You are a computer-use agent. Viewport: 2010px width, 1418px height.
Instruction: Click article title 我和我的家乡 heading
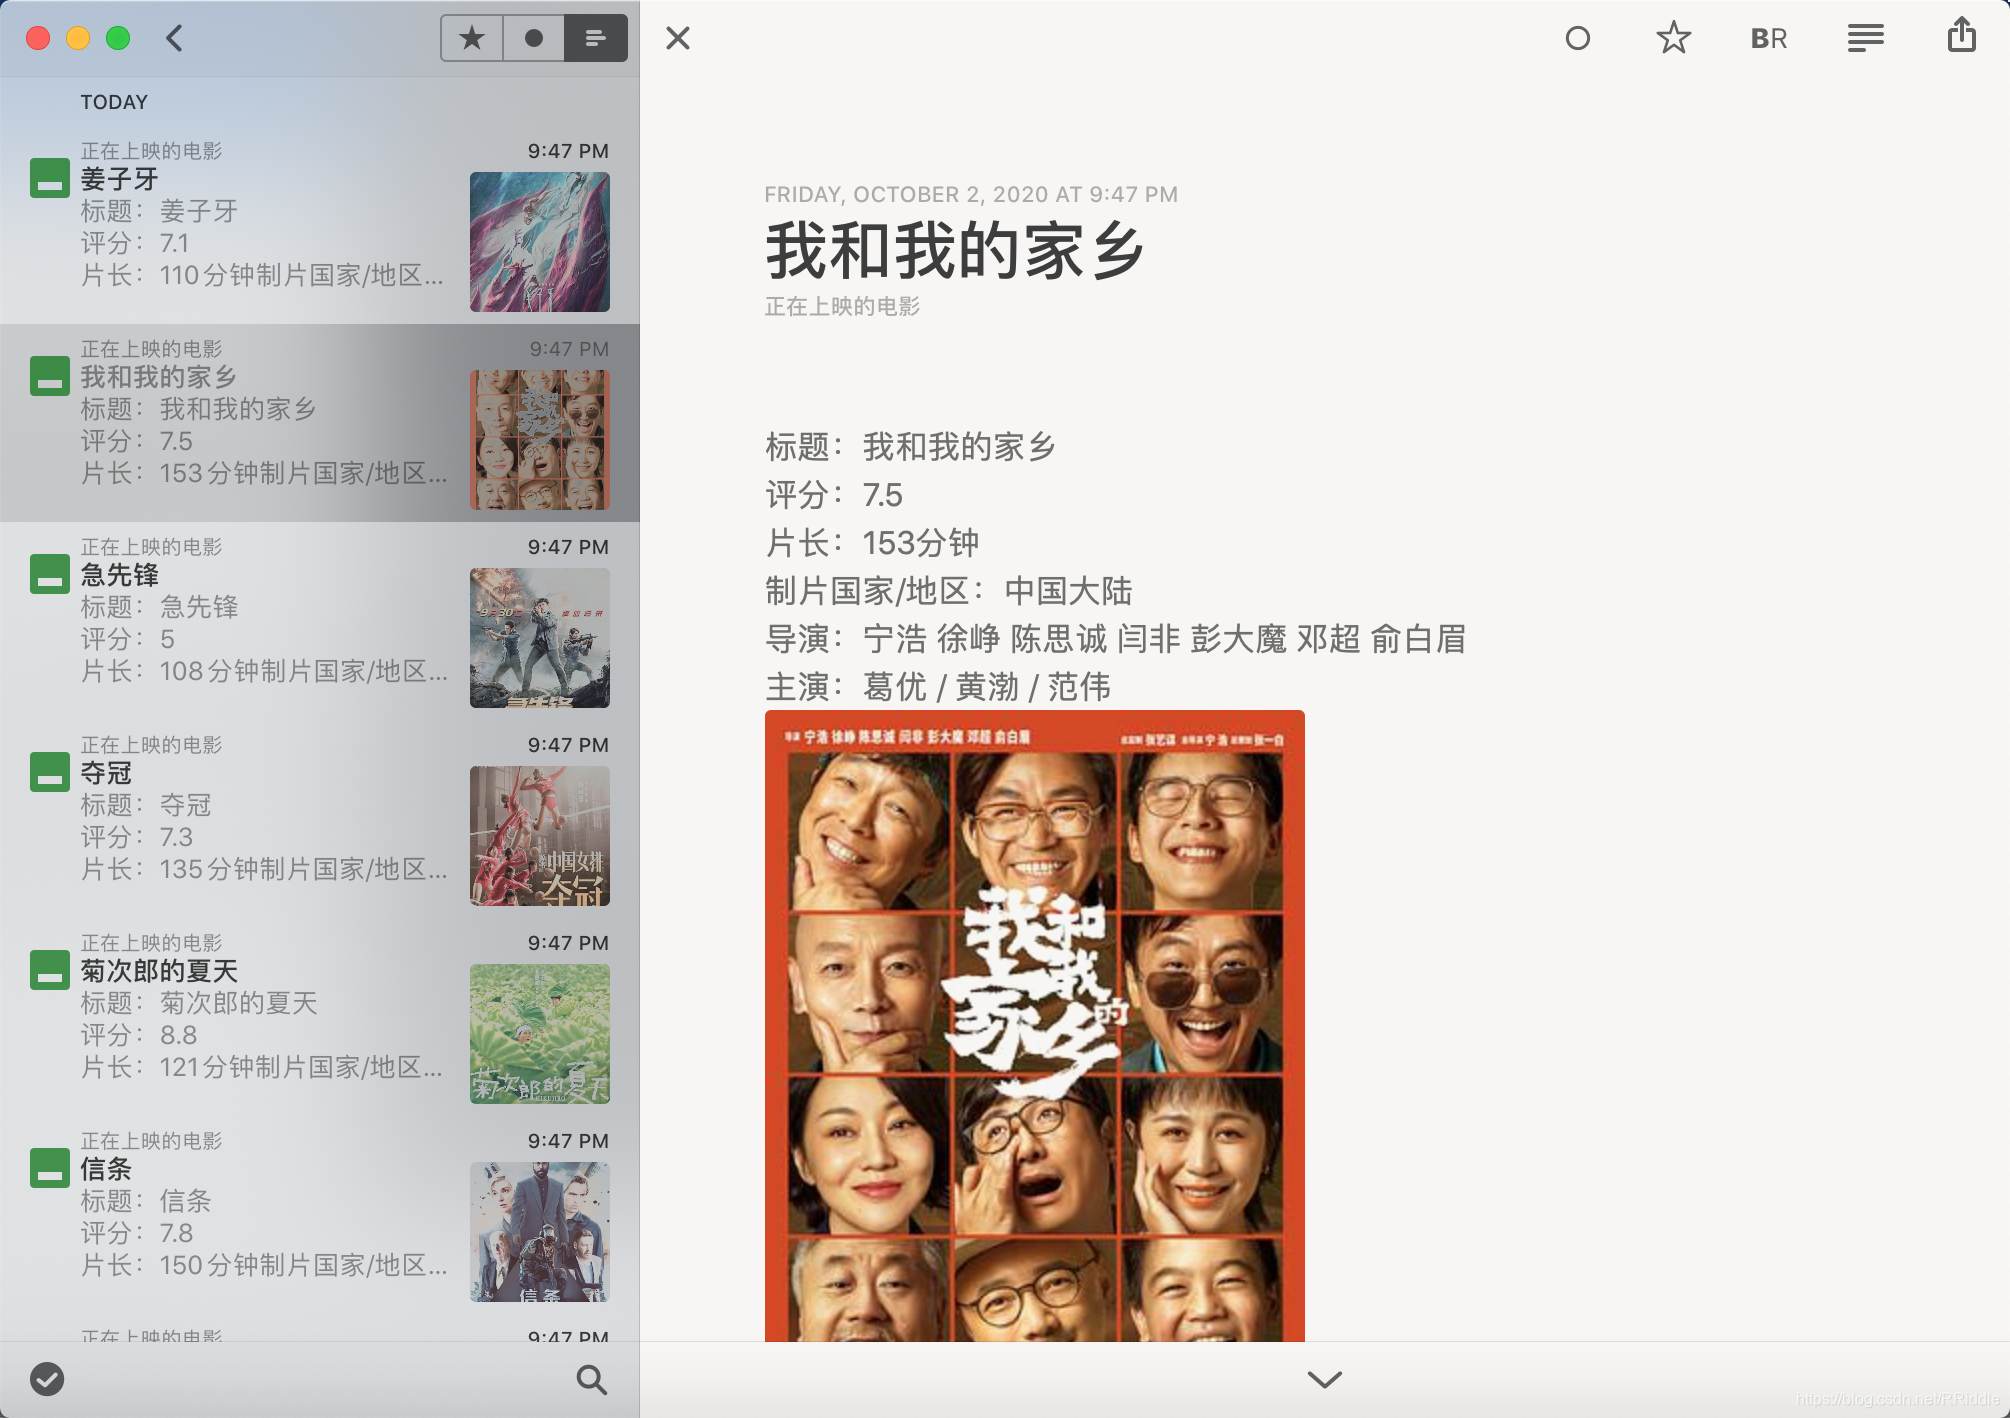point(955,251)
